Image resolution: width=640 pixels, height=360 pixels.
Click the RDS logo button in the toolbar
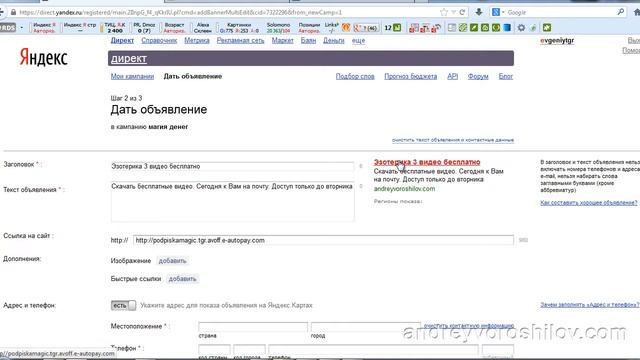[7, 28]
